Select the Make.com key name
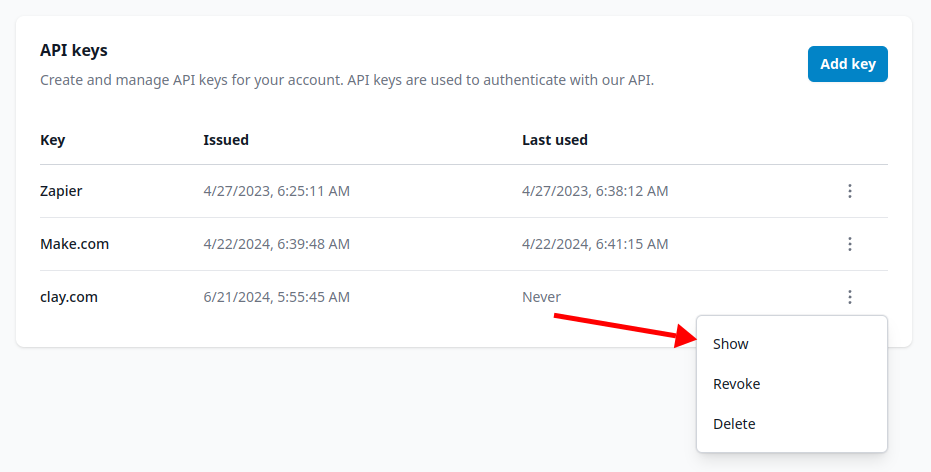 [x=75, y=244]
